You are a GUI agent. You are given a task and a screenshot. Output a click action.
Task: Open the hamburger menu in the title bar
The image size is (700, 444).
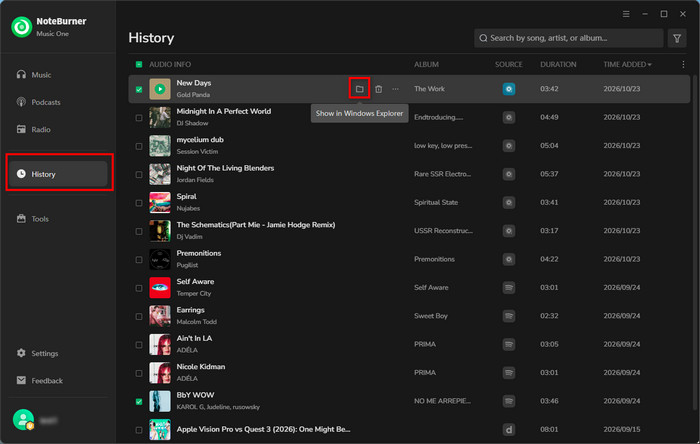(x=626, y=14)
